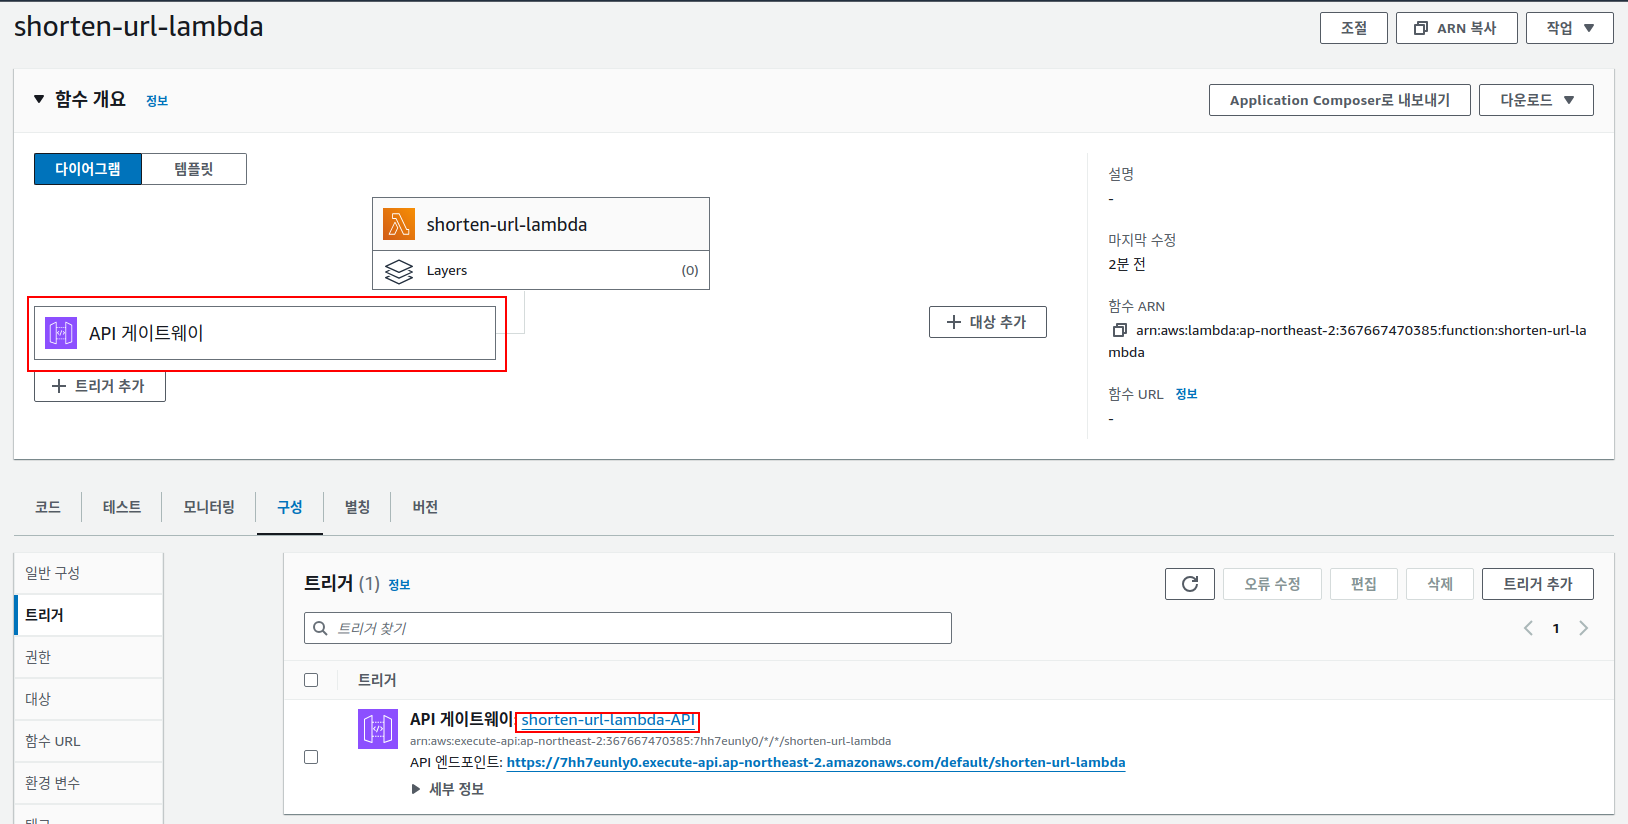Select the API 게이트웨이 trigger box in diagram
This screenshot has width=1628, height=824.
[x=265, y=333]
